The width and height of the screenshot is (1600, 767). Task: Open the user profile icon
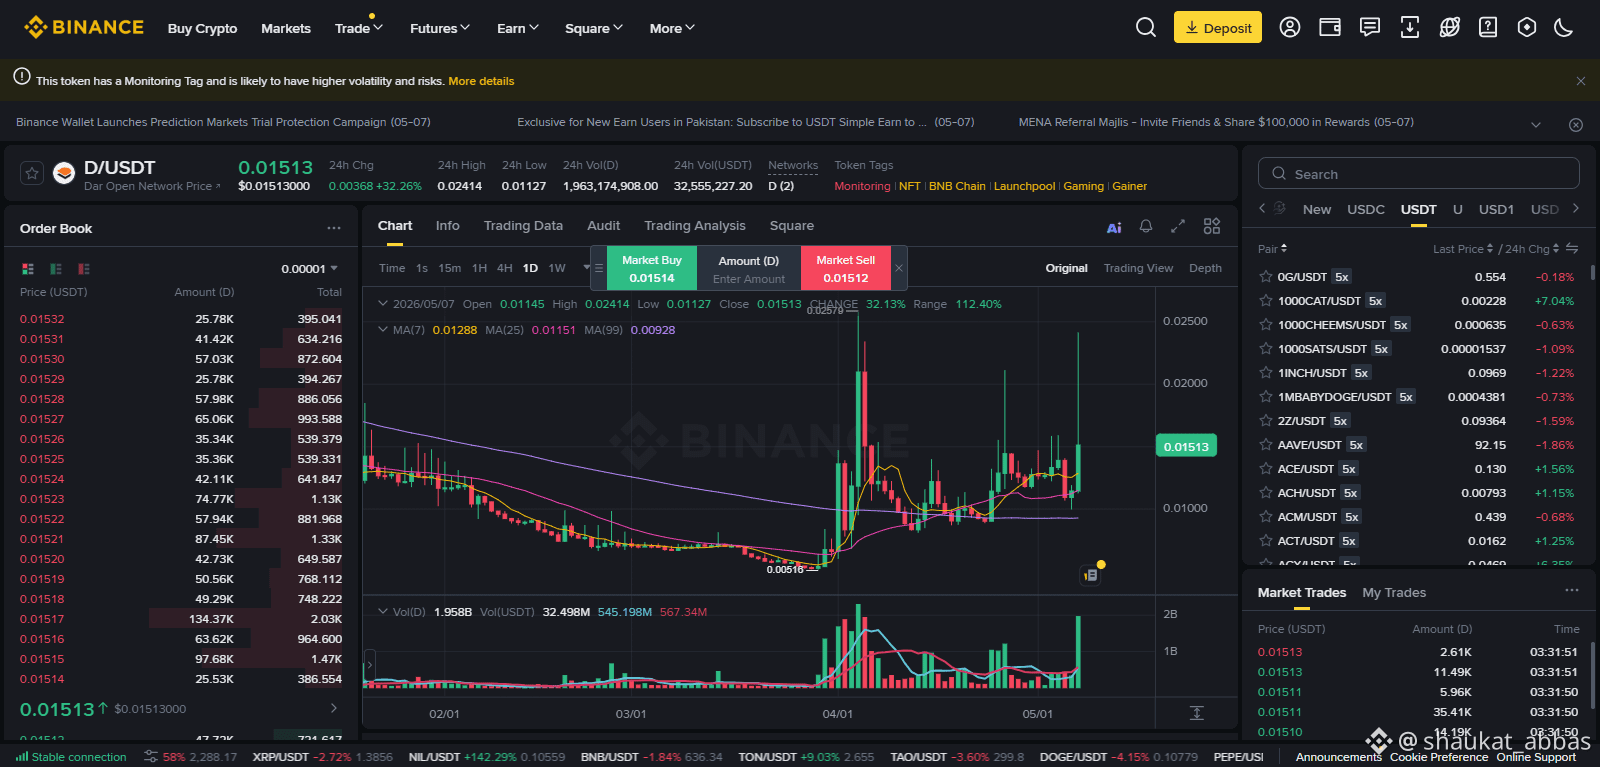1290,27
